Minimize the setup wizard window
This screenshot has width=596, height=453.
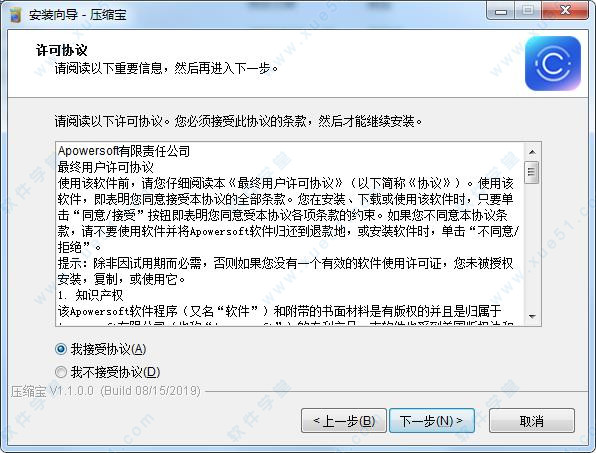click(x=501, y=11)
